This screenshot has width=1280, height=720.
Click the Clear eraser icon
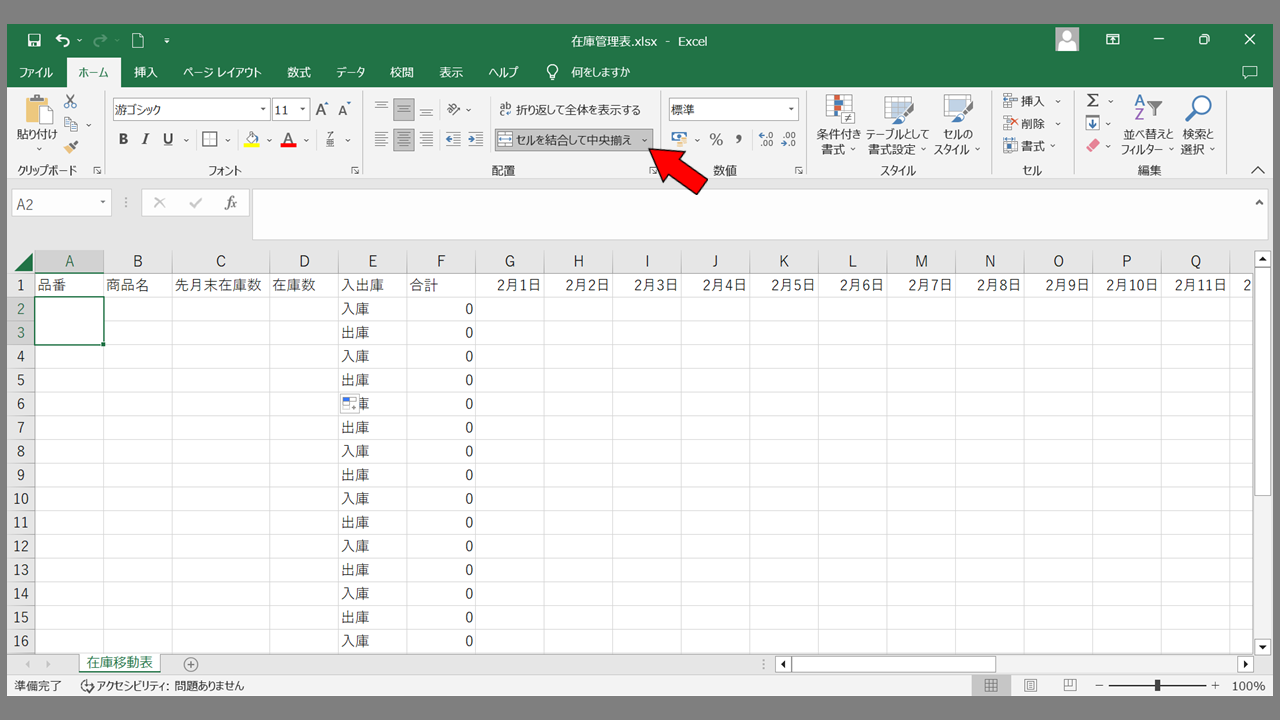pos(1093,146)
